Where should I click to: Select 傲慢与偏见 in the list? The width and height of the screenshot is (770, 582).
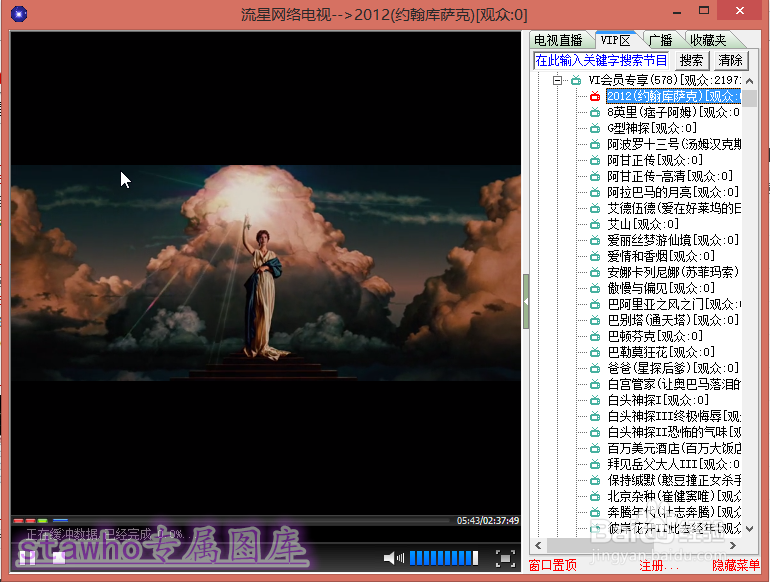point(661,288)
